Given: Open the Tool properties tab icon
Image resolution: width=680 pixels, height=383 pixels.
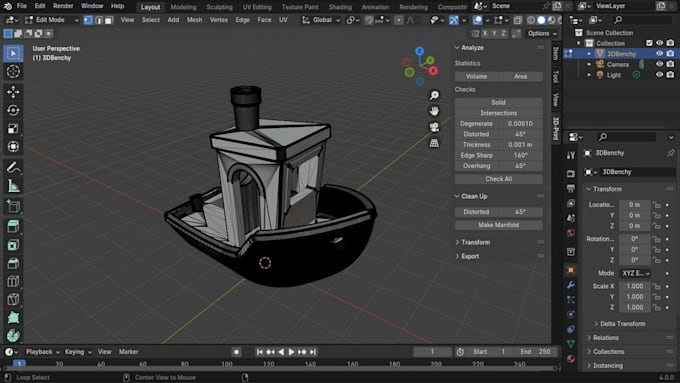Looking at the screenshot, I should [x=571, y=155].
